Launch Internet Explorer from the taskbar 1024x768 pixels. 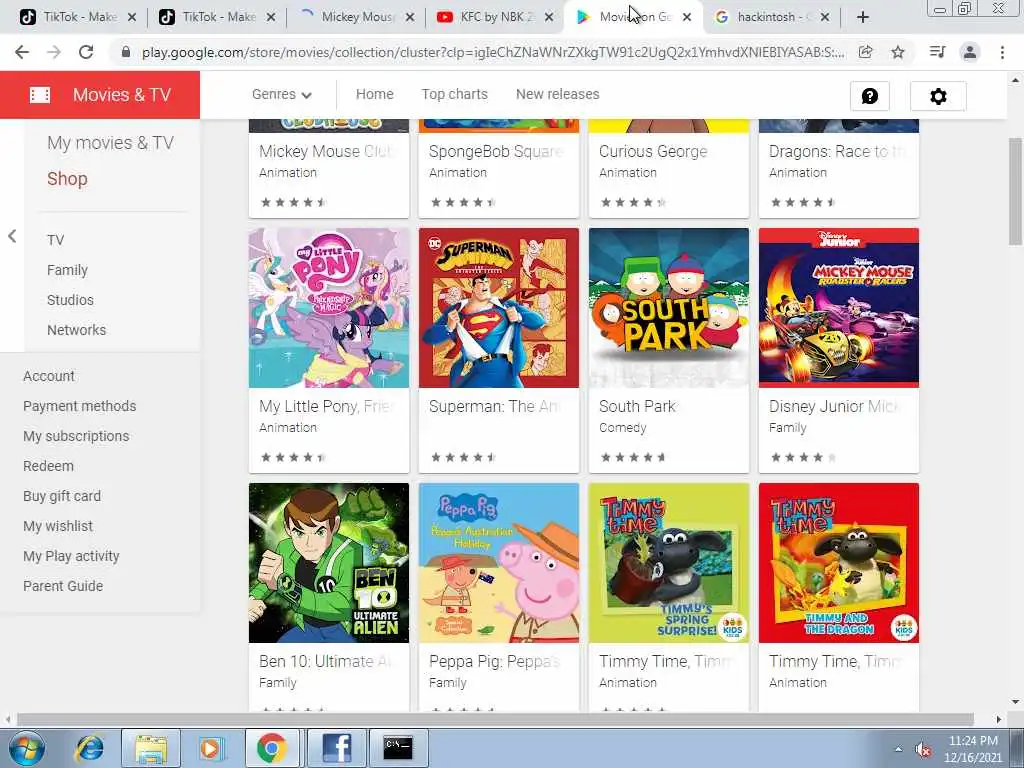point(89,748)
